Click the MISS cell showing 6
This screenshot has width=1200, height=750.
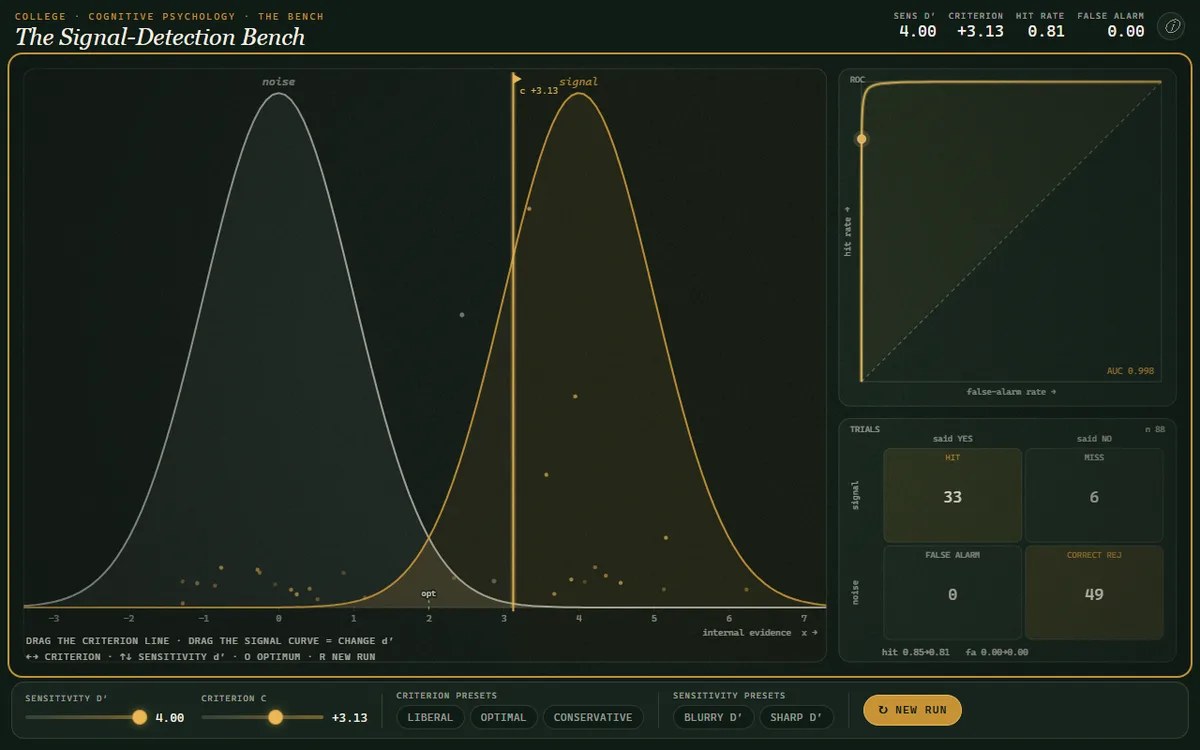(x=1094, y=495)
